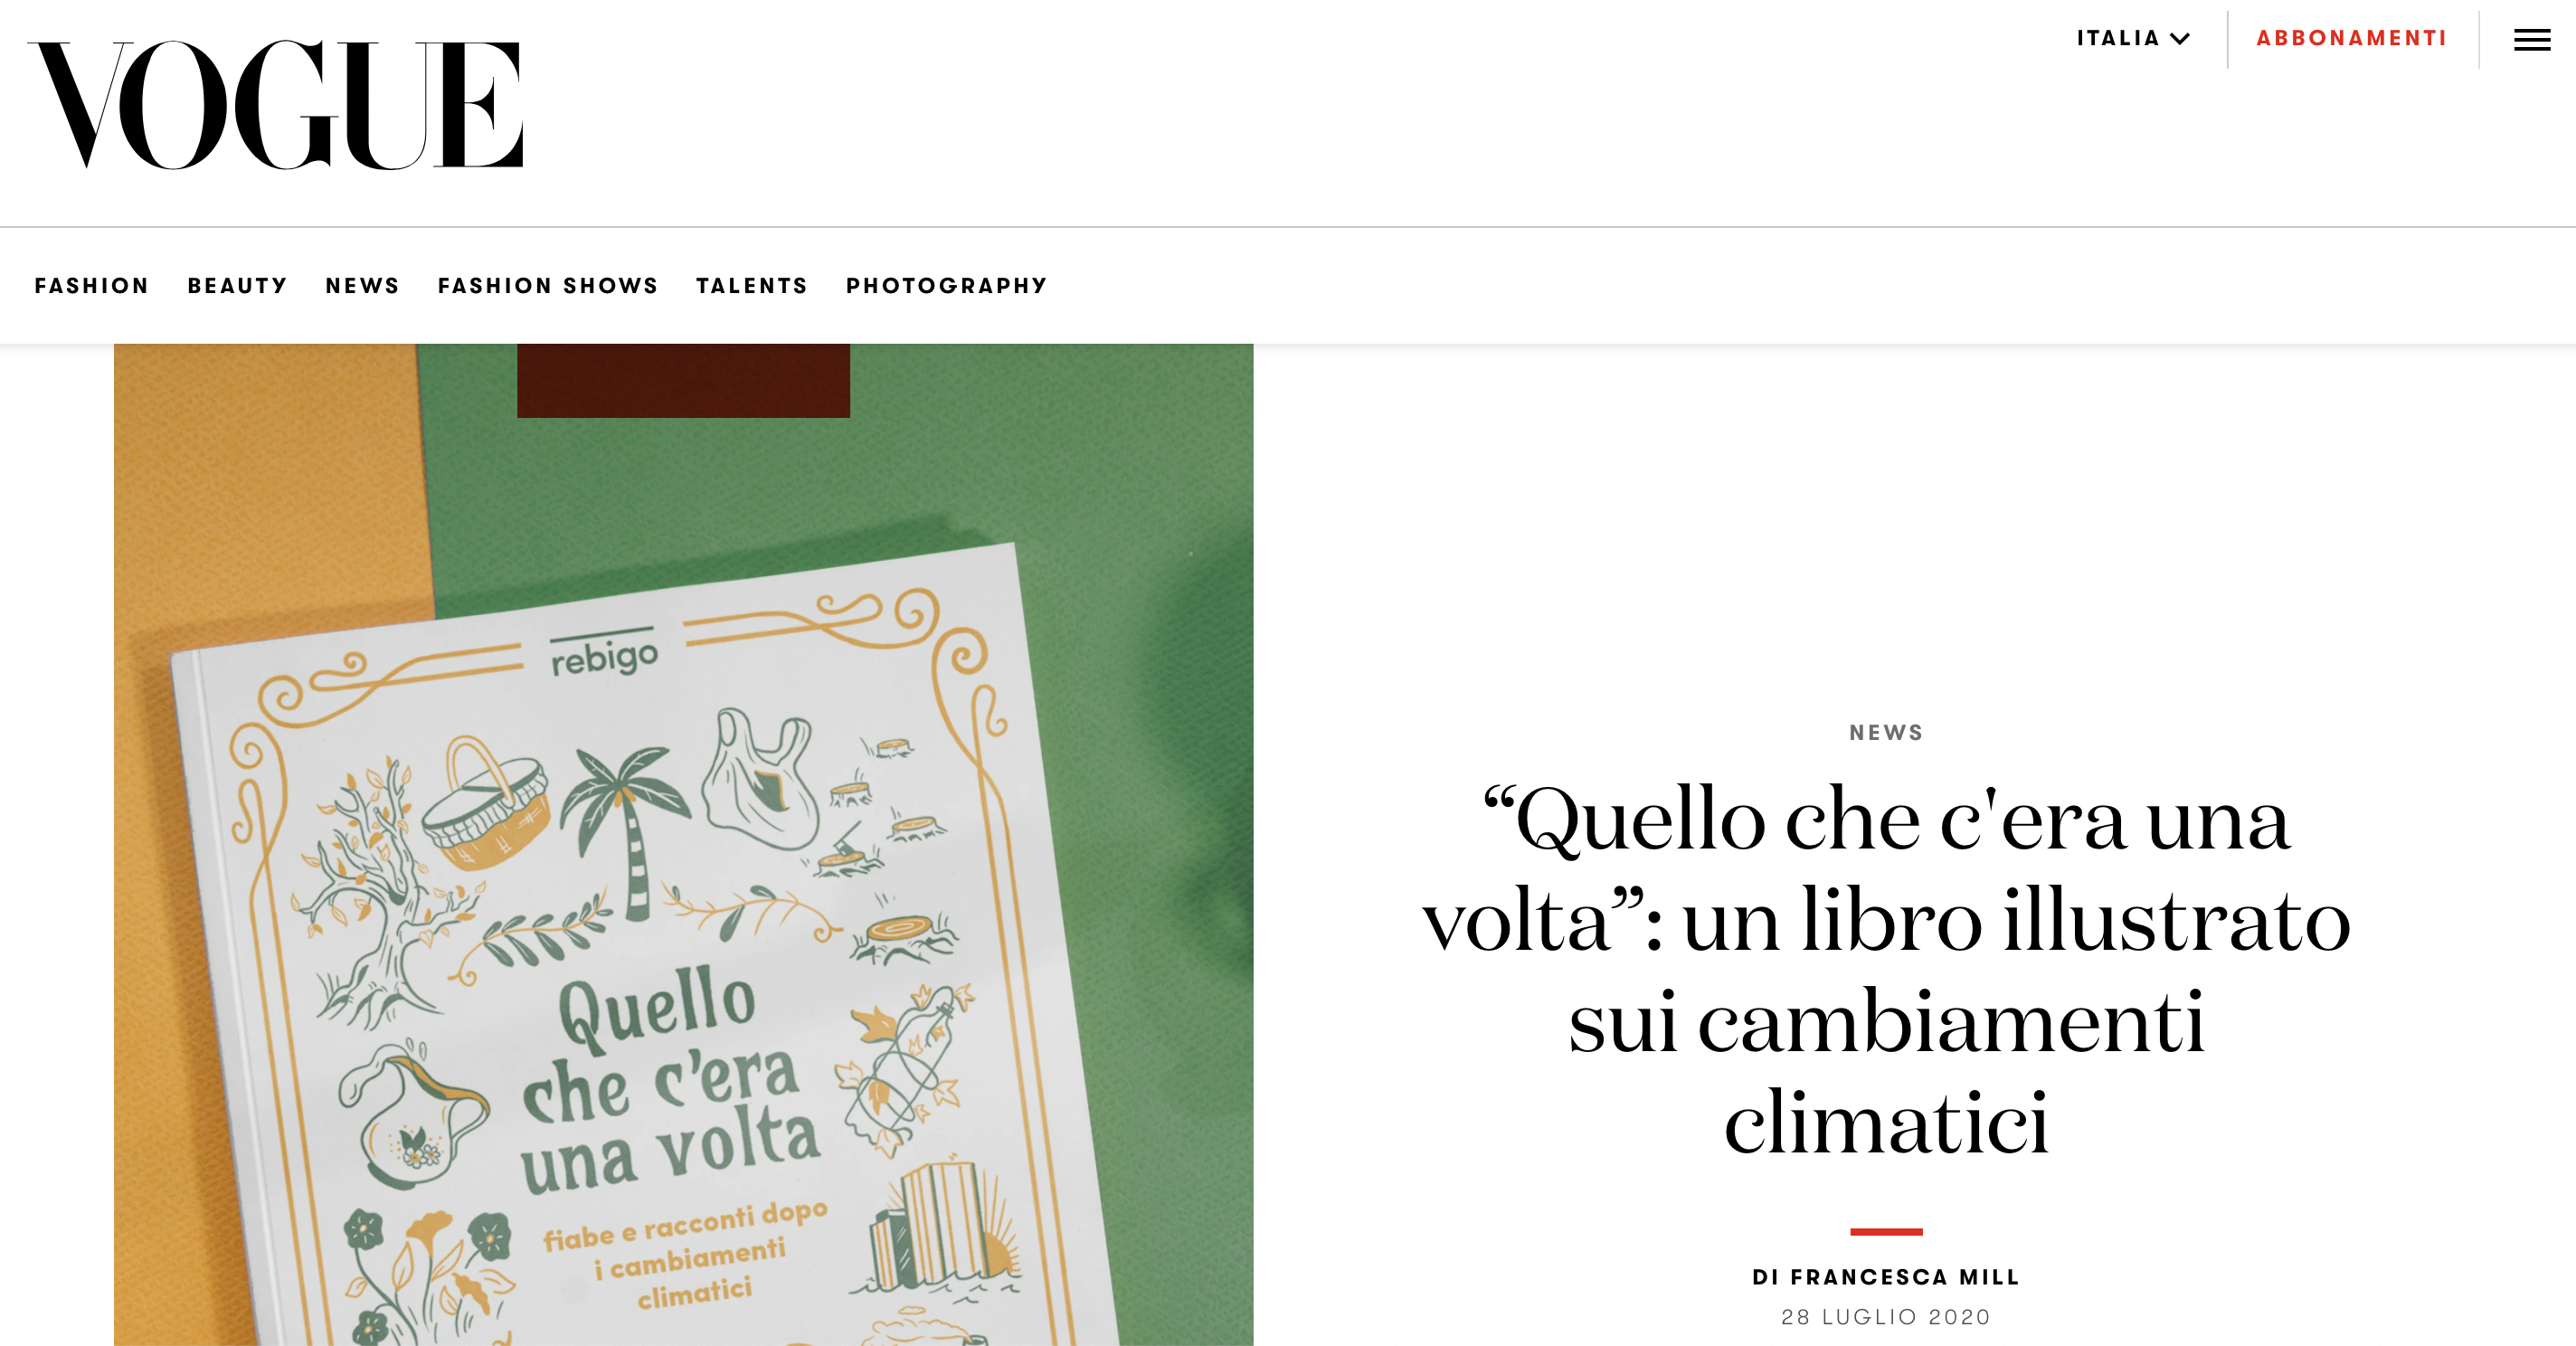Click the VOGUE logo
This screenshot has height=1346, width=2576.
click(x=275, y=105)
